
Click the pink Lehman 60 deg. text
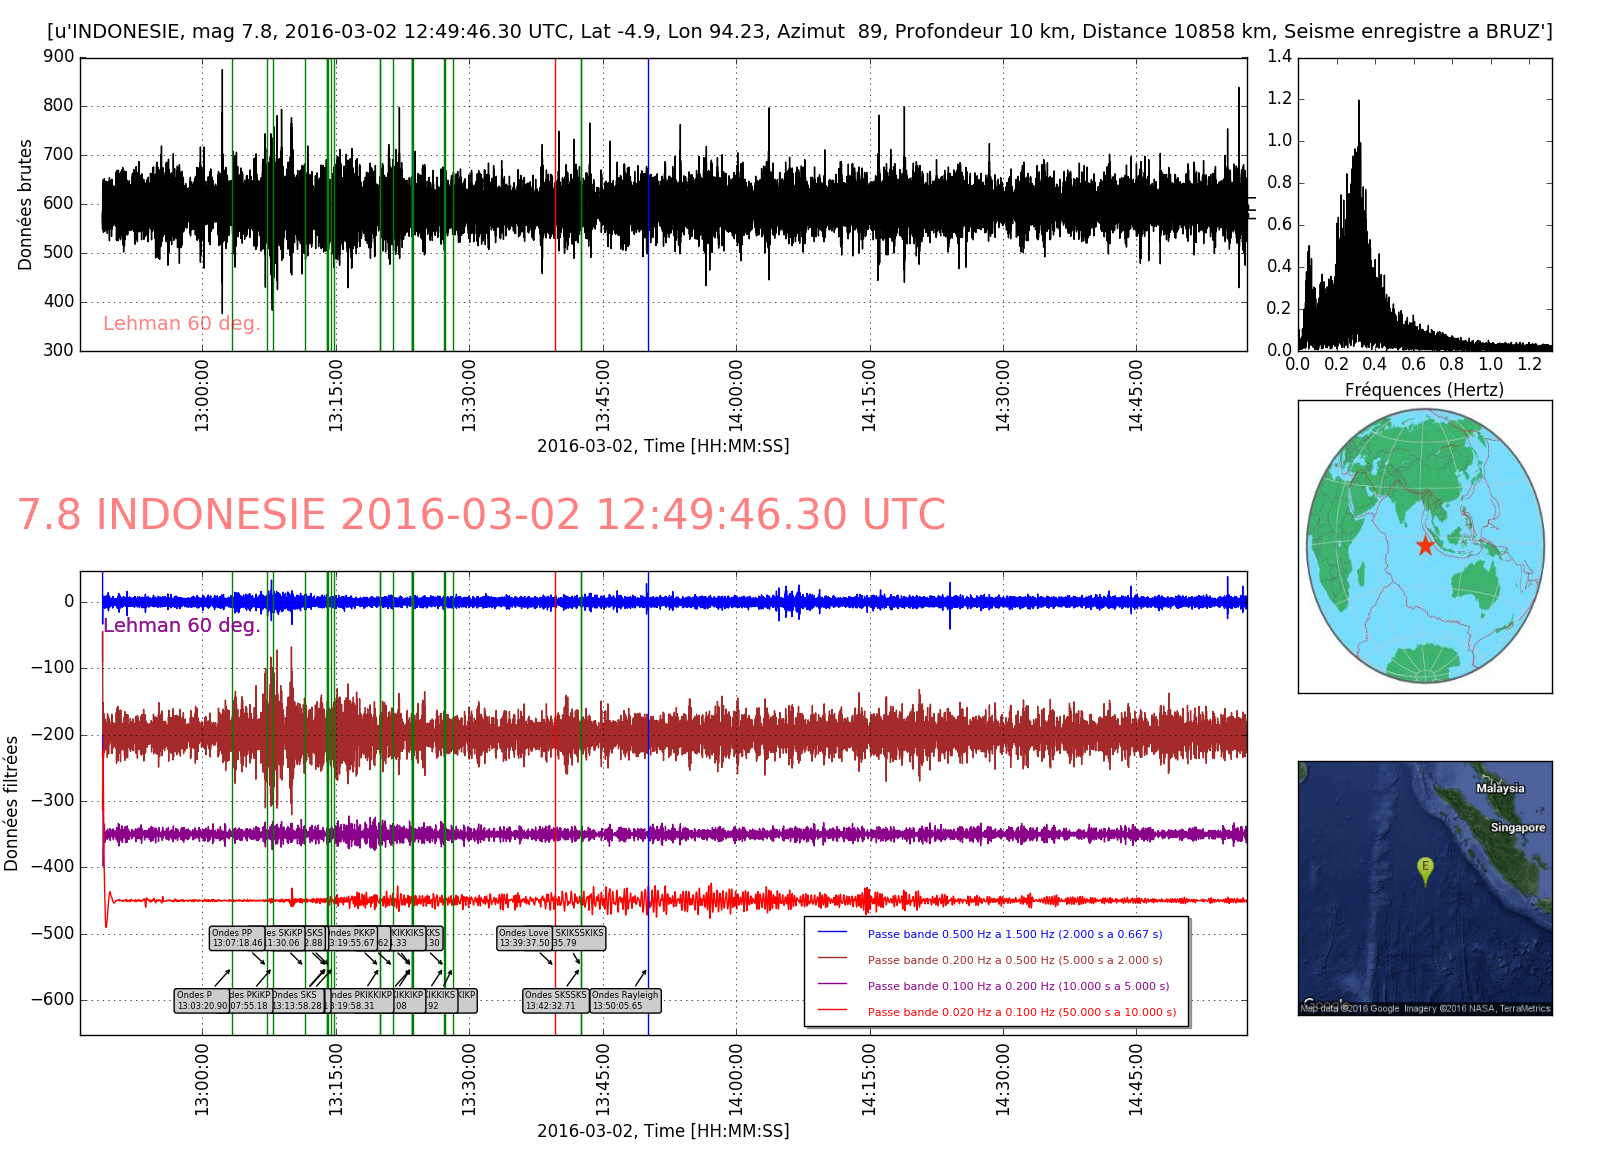click(x=181, y=323)
